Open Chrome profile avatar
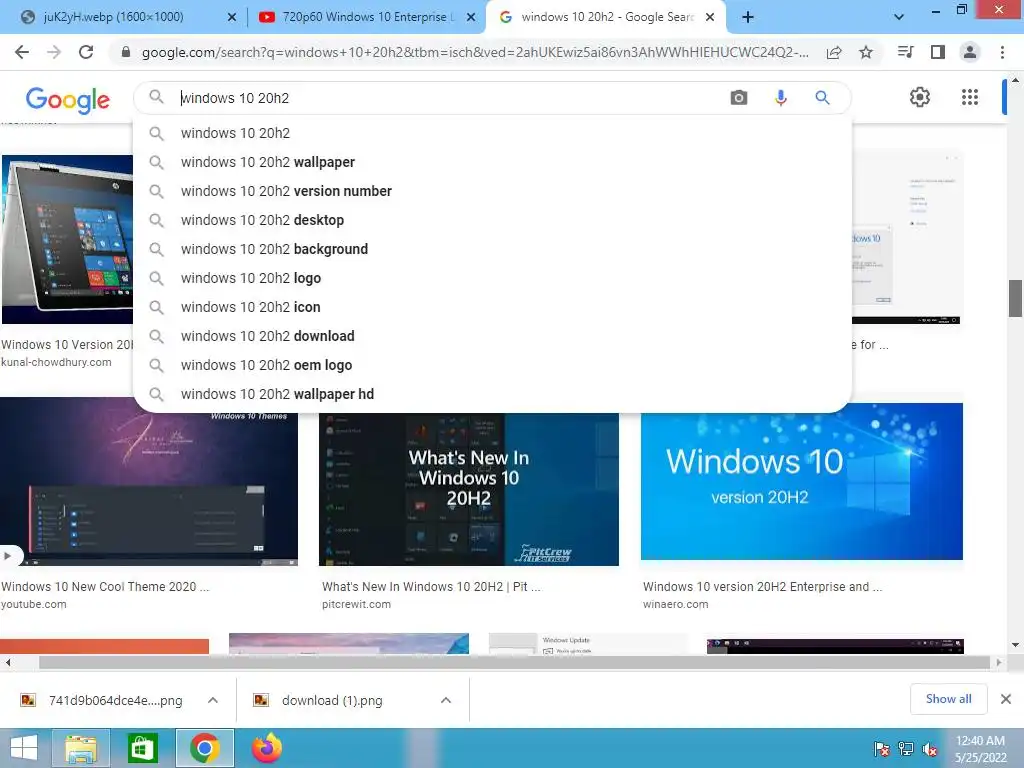 970,52
